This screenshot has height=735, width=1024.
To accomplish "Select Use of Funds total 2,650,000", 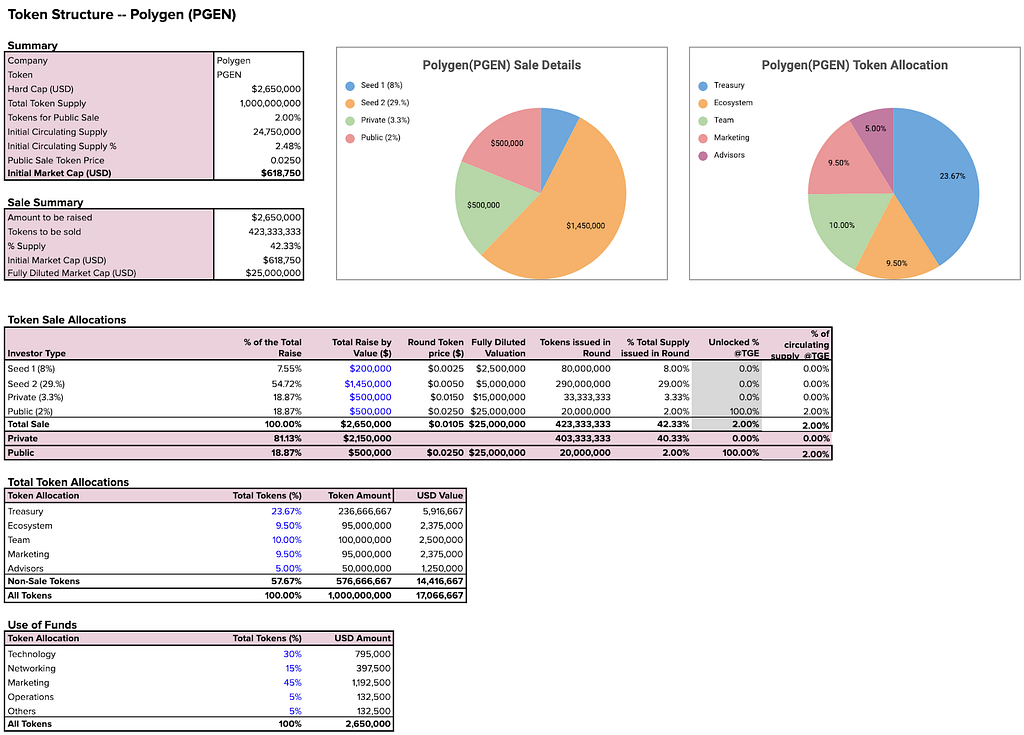I will (368, 724).
